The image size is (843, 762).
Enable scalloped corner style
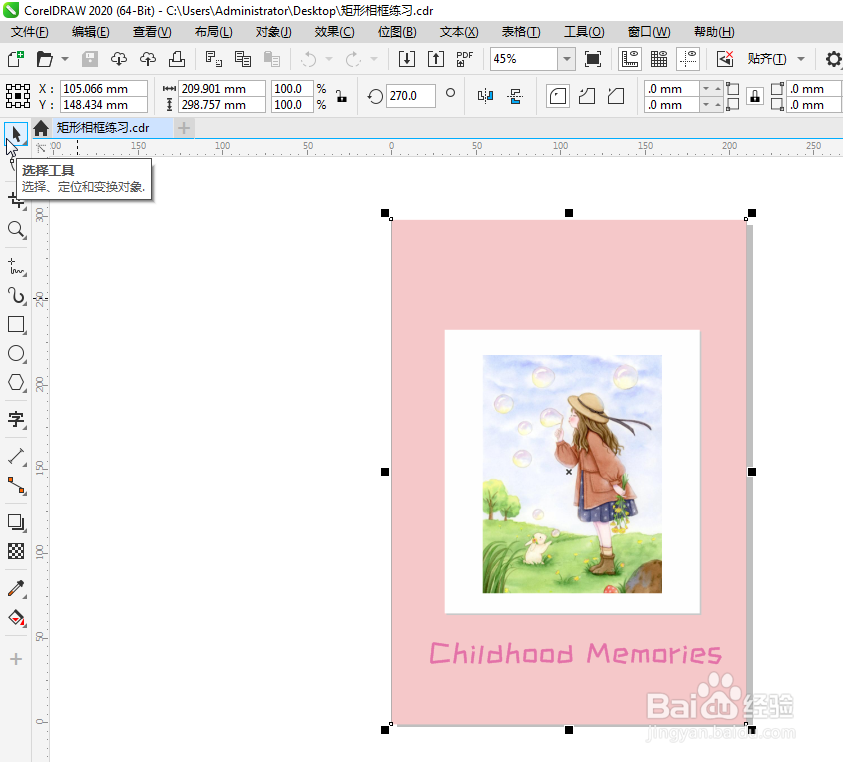(x=587, y=97)
